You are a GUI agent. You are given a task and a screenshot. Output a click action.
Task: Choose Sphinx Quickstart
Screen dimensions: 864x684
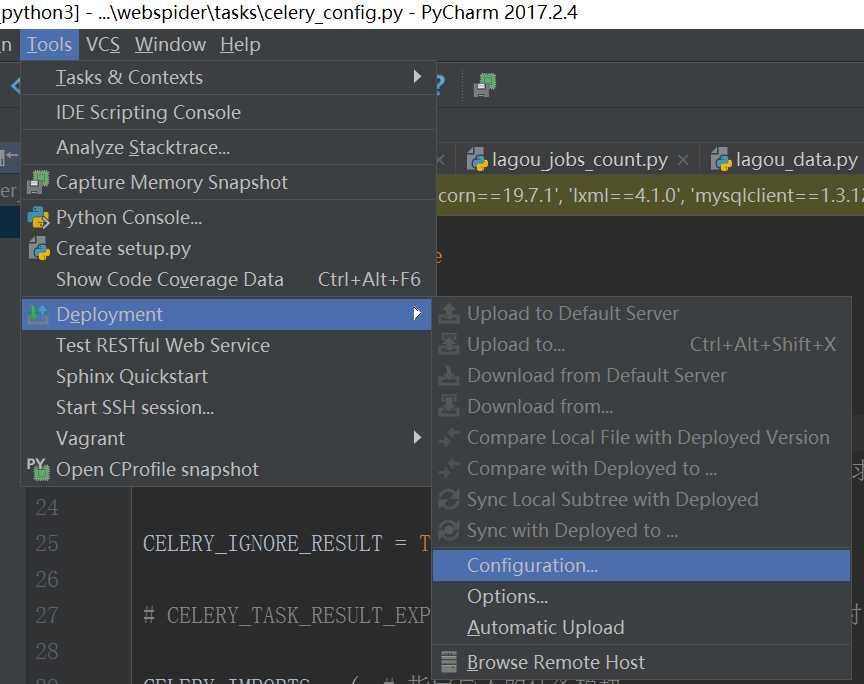[x=226, y=376]
